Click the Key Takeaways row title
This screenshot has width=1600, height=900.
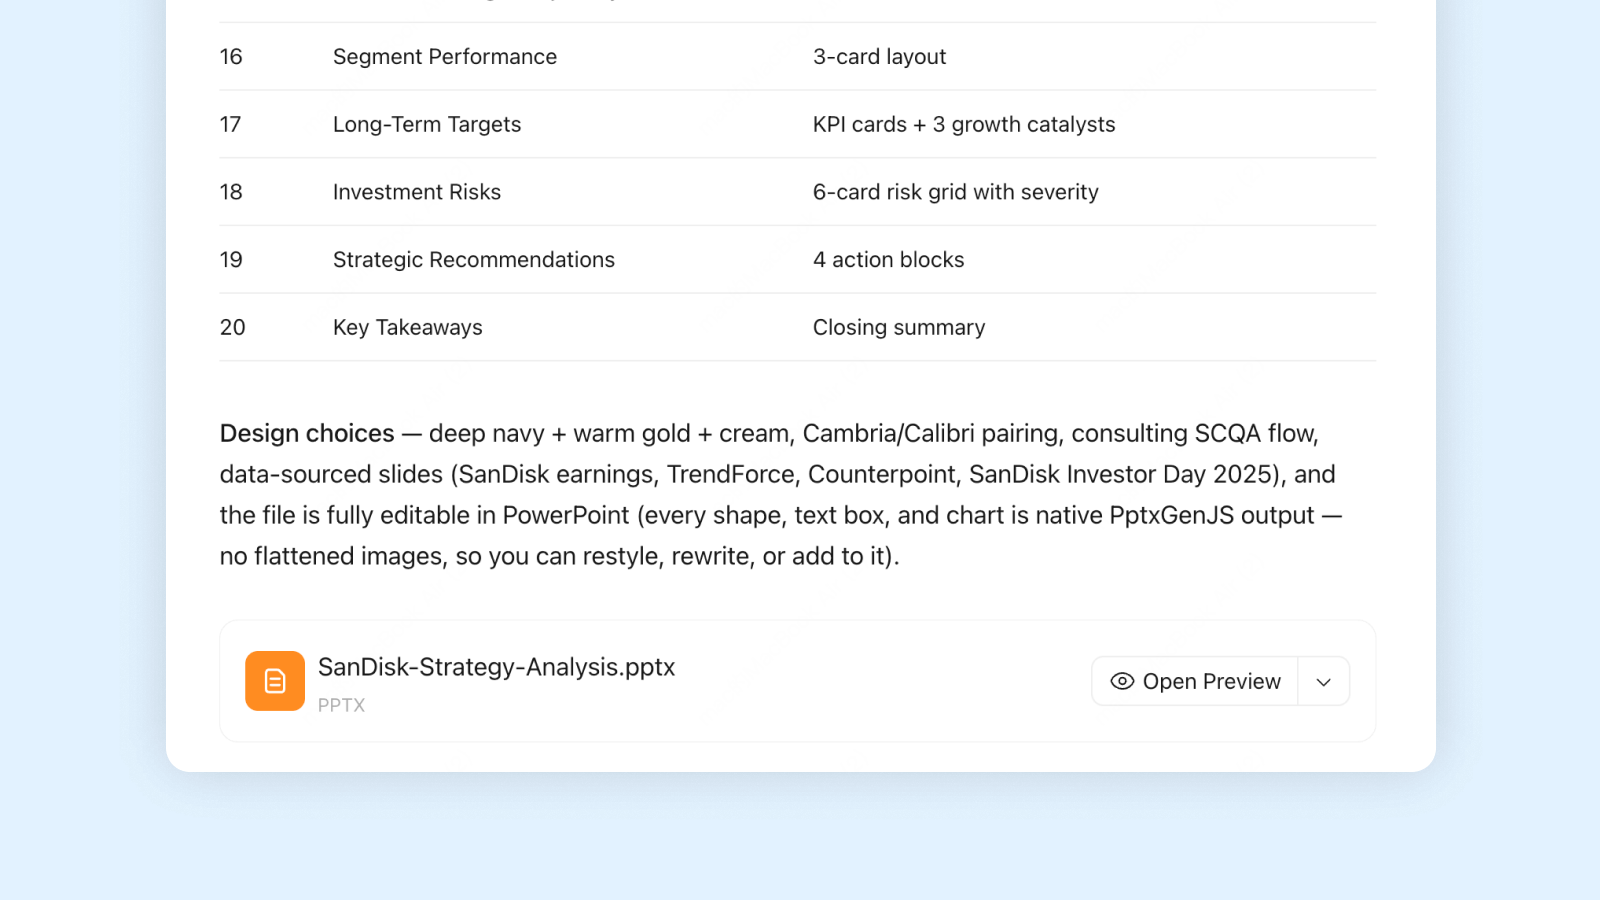(408, 328)
